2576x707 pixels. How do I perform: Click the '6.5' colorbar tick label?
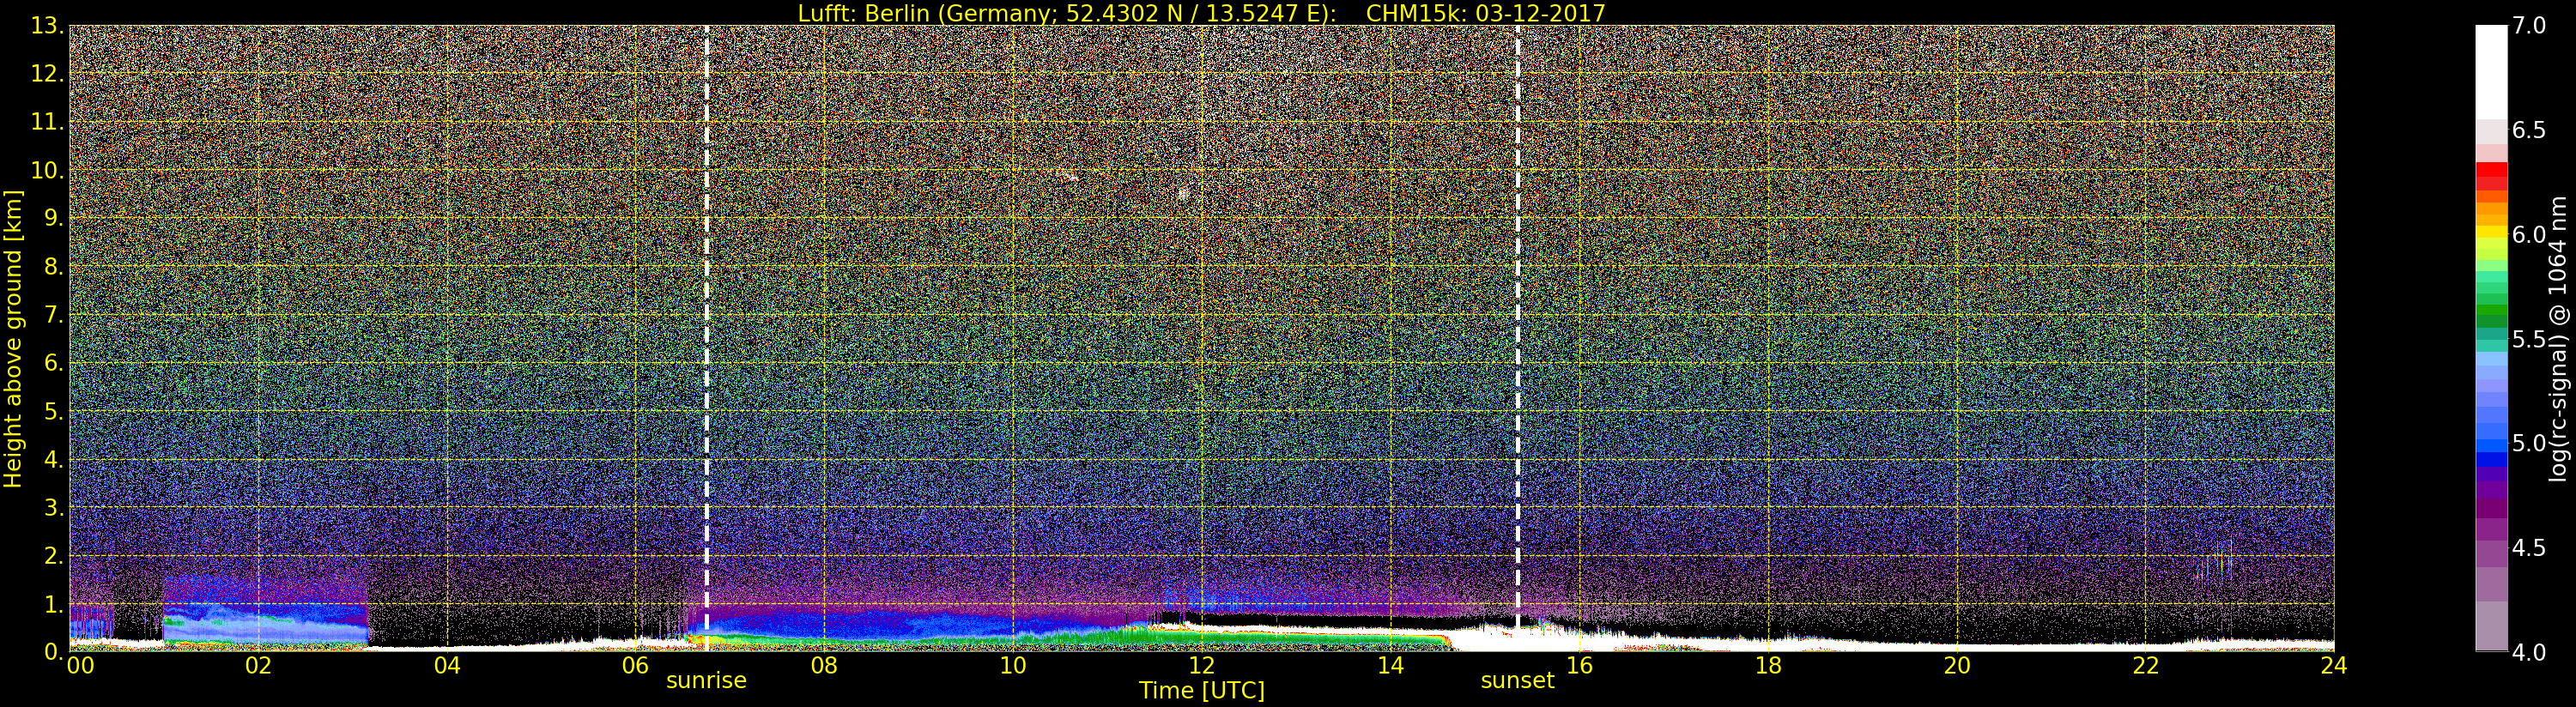pos(2530,130)
